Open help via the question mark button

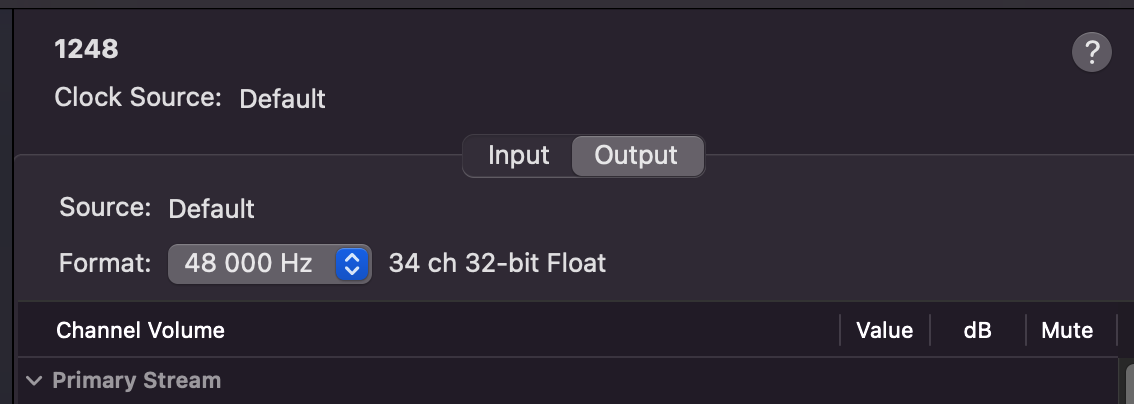1091,52
